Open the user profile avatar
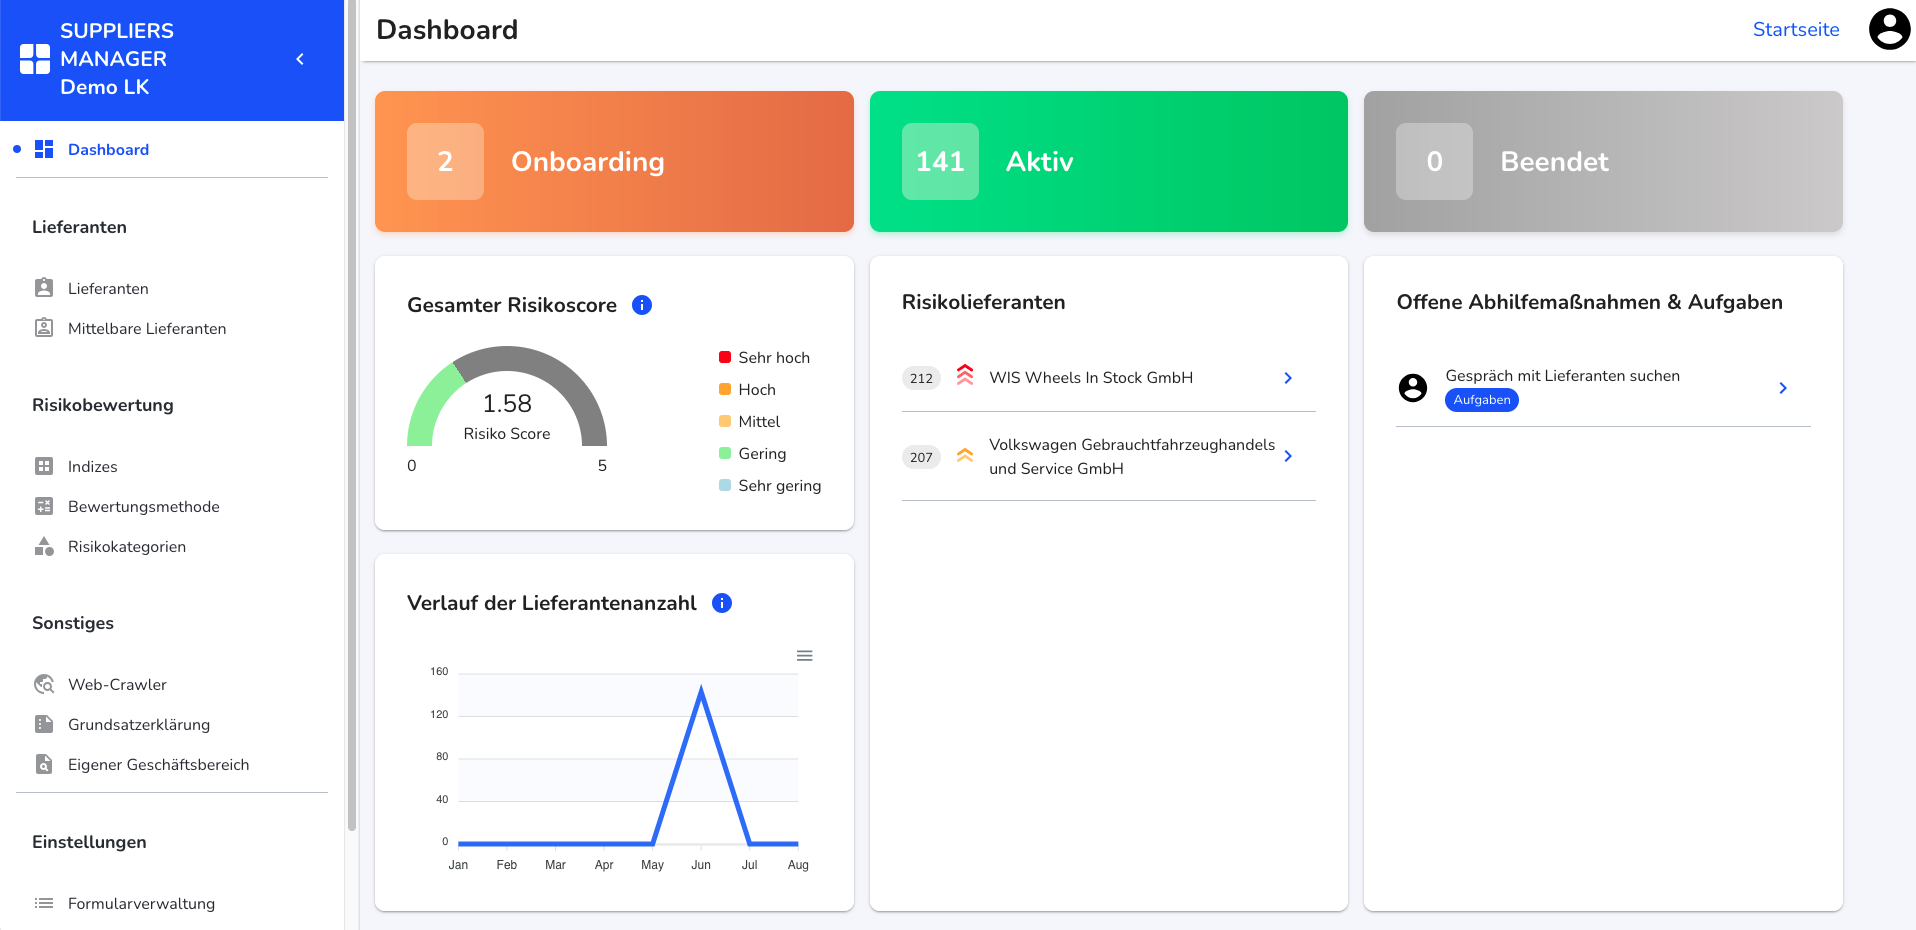The width and height of the screenshot is (1916, 930). pyautogui.click(x=1890, y=29)
